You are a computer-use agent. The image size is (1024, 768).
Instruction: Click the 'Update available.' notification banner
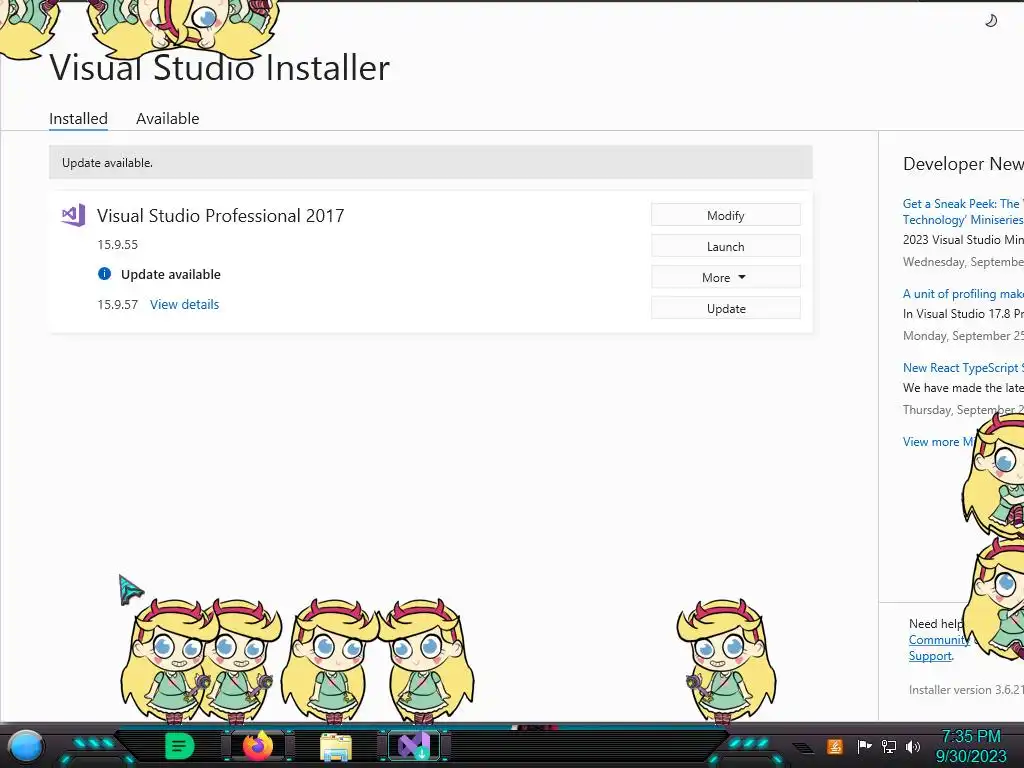[x=430, y=163]
